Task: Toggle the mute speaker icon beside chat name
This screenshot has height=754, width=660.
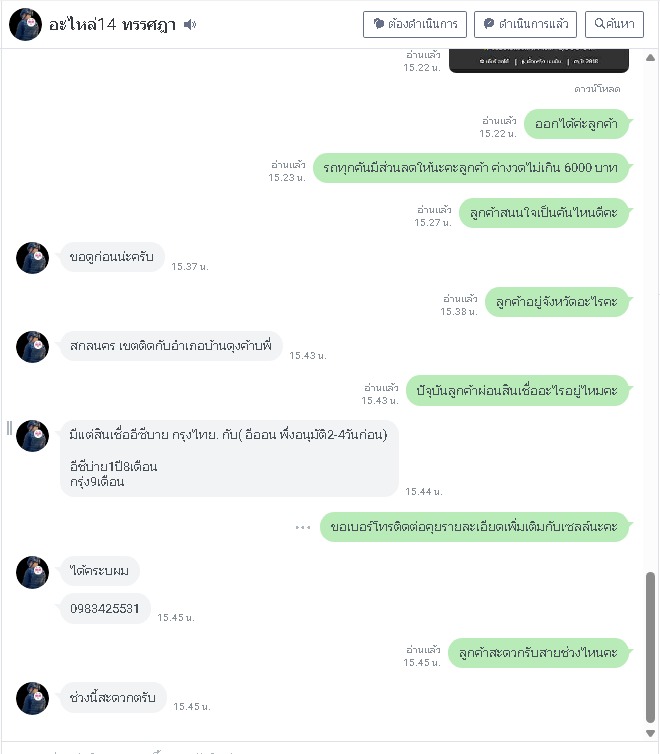Action: tap(190, 24)
